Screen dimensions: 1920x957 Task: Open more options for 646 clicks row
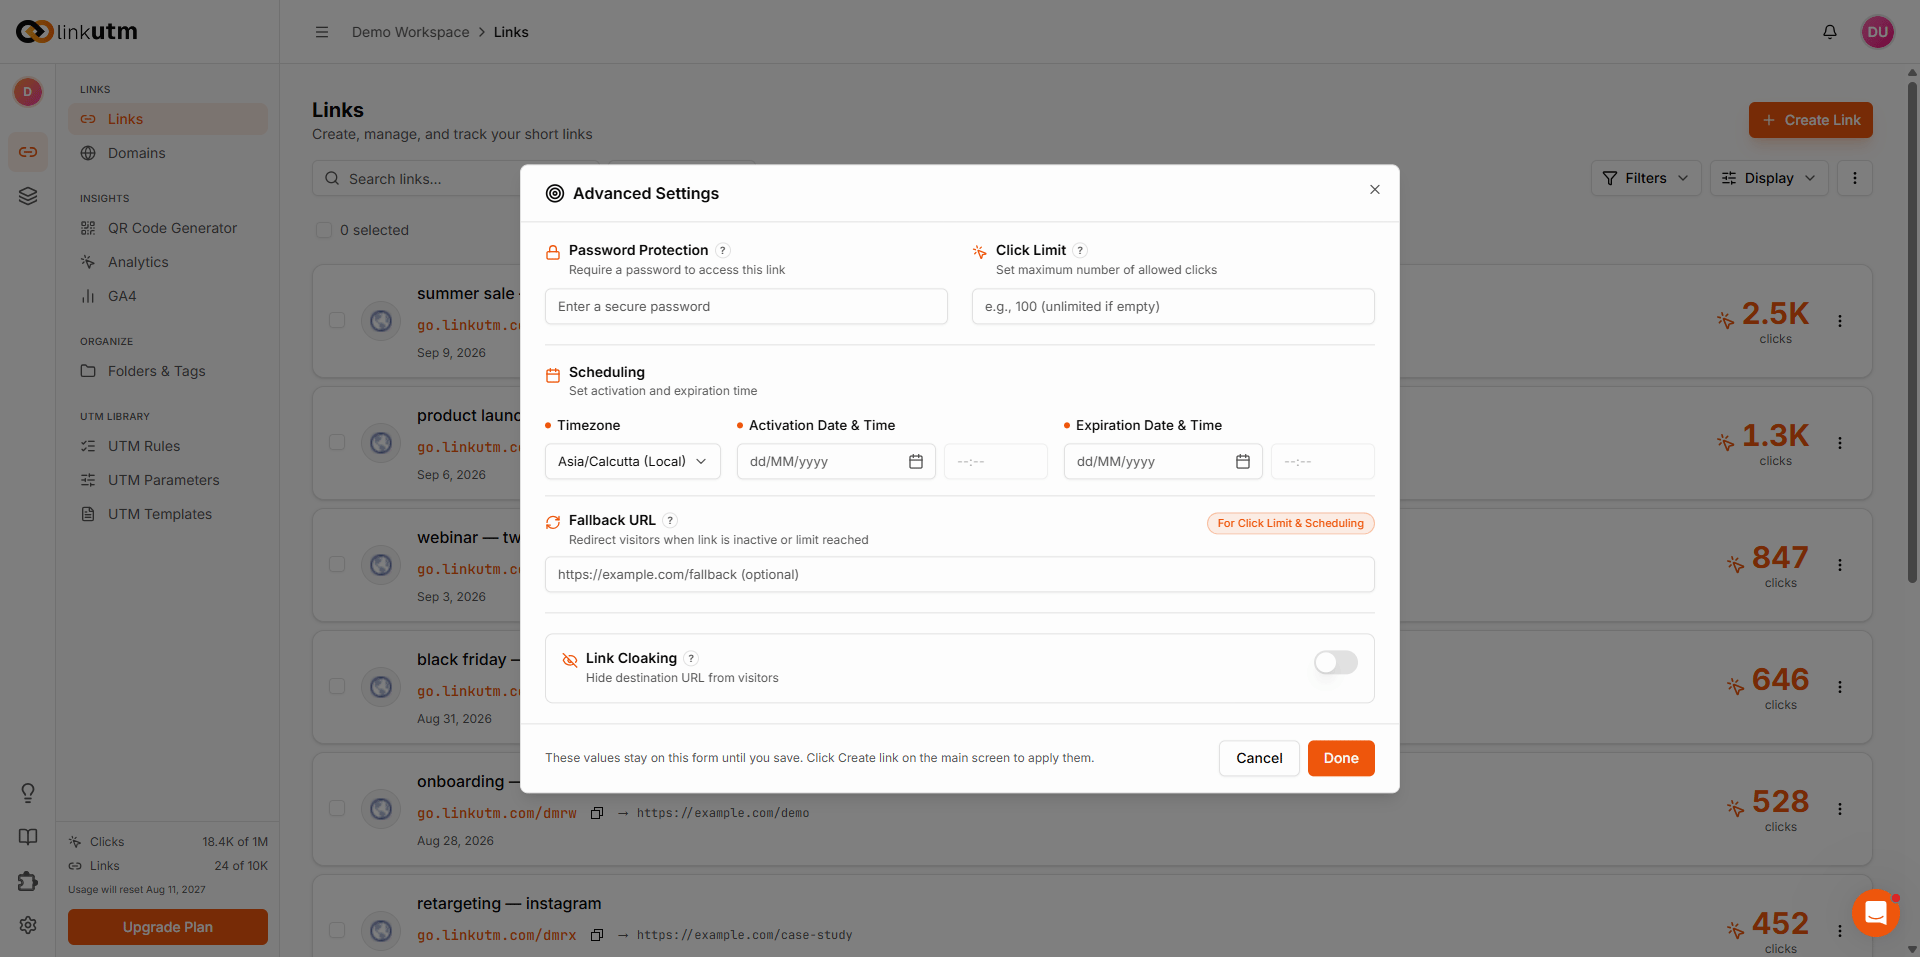1840,687
